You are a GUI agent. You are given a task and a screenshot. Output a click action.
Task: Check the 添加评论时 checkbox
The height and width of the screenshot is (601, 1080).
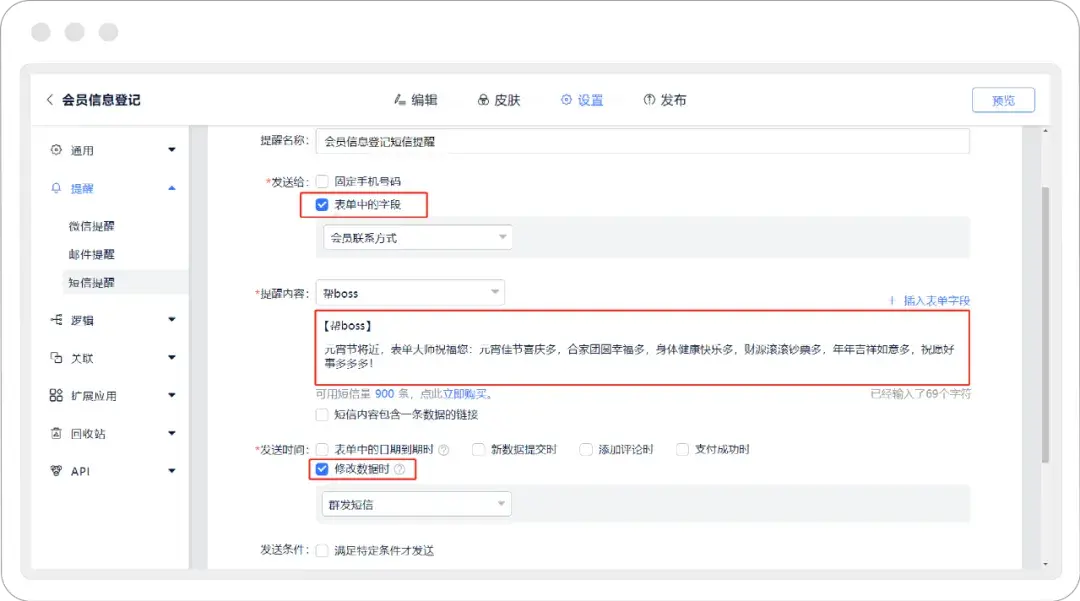(585, 450)
